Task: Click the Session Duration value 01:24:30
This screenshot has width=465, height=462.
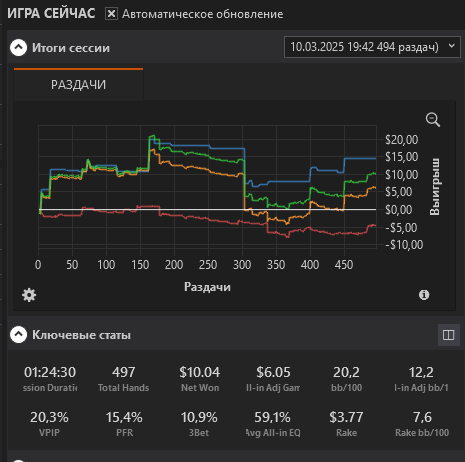Action: 50,372
